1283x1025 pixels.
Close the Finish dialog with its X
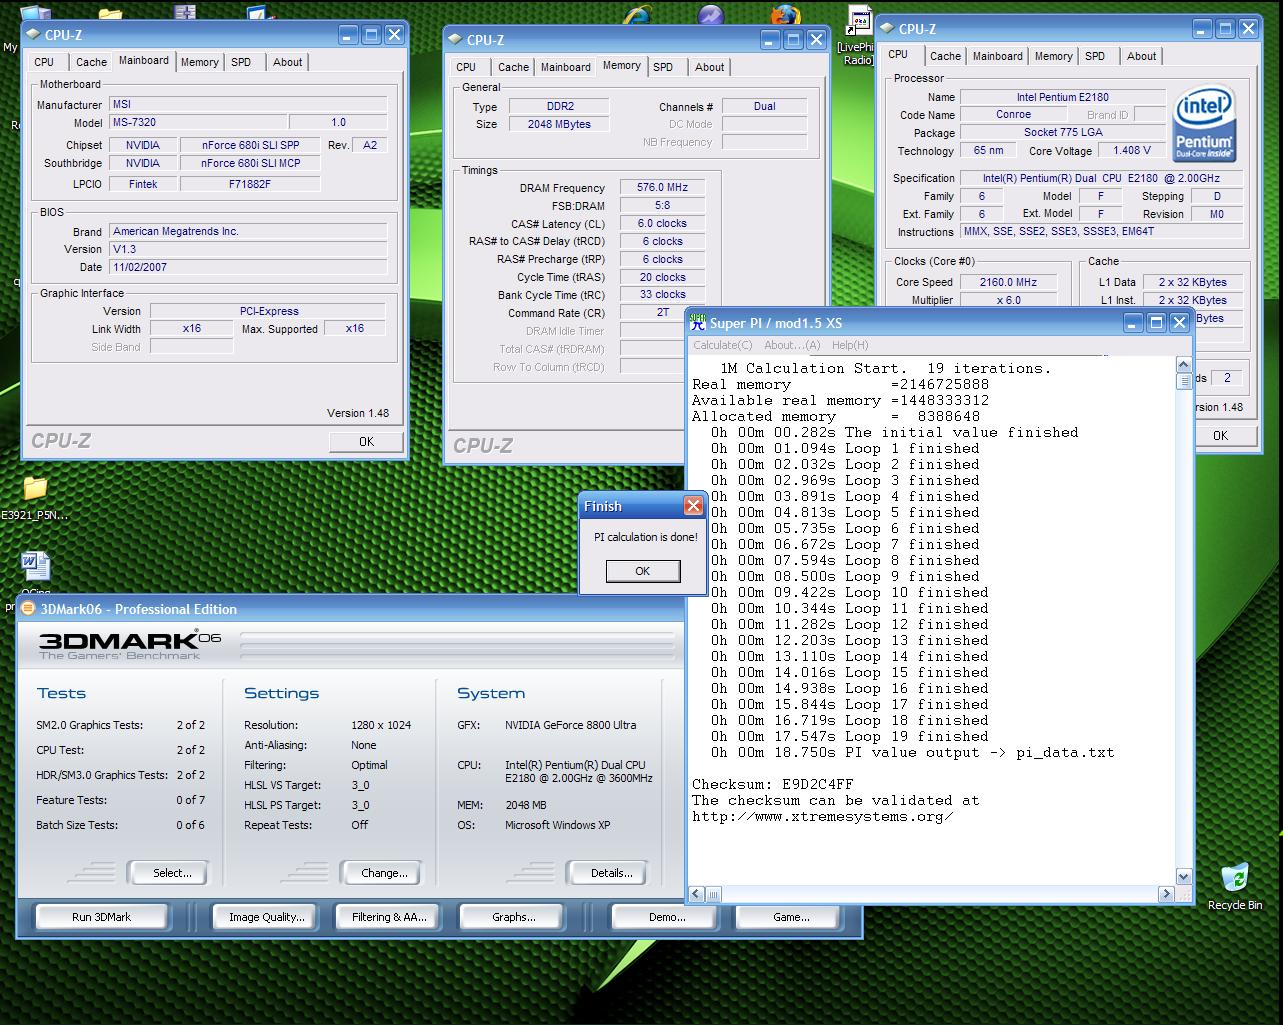(x=692, y=506)
